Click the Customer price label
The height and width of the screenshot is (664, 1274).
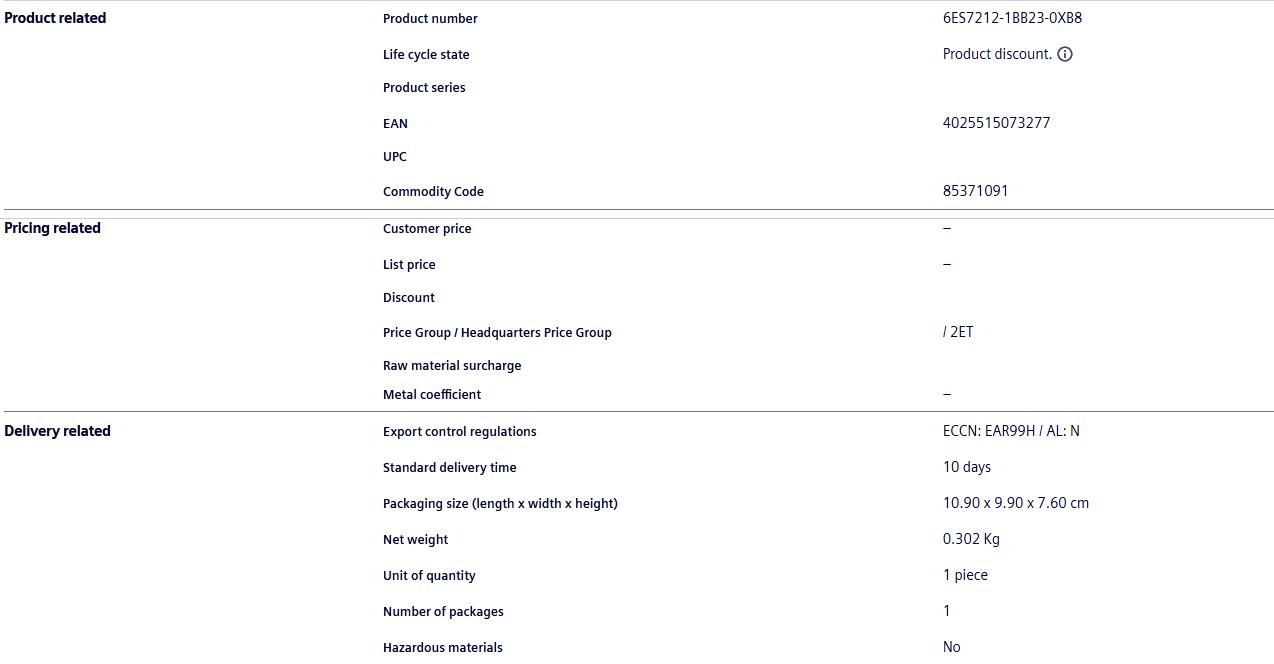click(x=427, y=229)
